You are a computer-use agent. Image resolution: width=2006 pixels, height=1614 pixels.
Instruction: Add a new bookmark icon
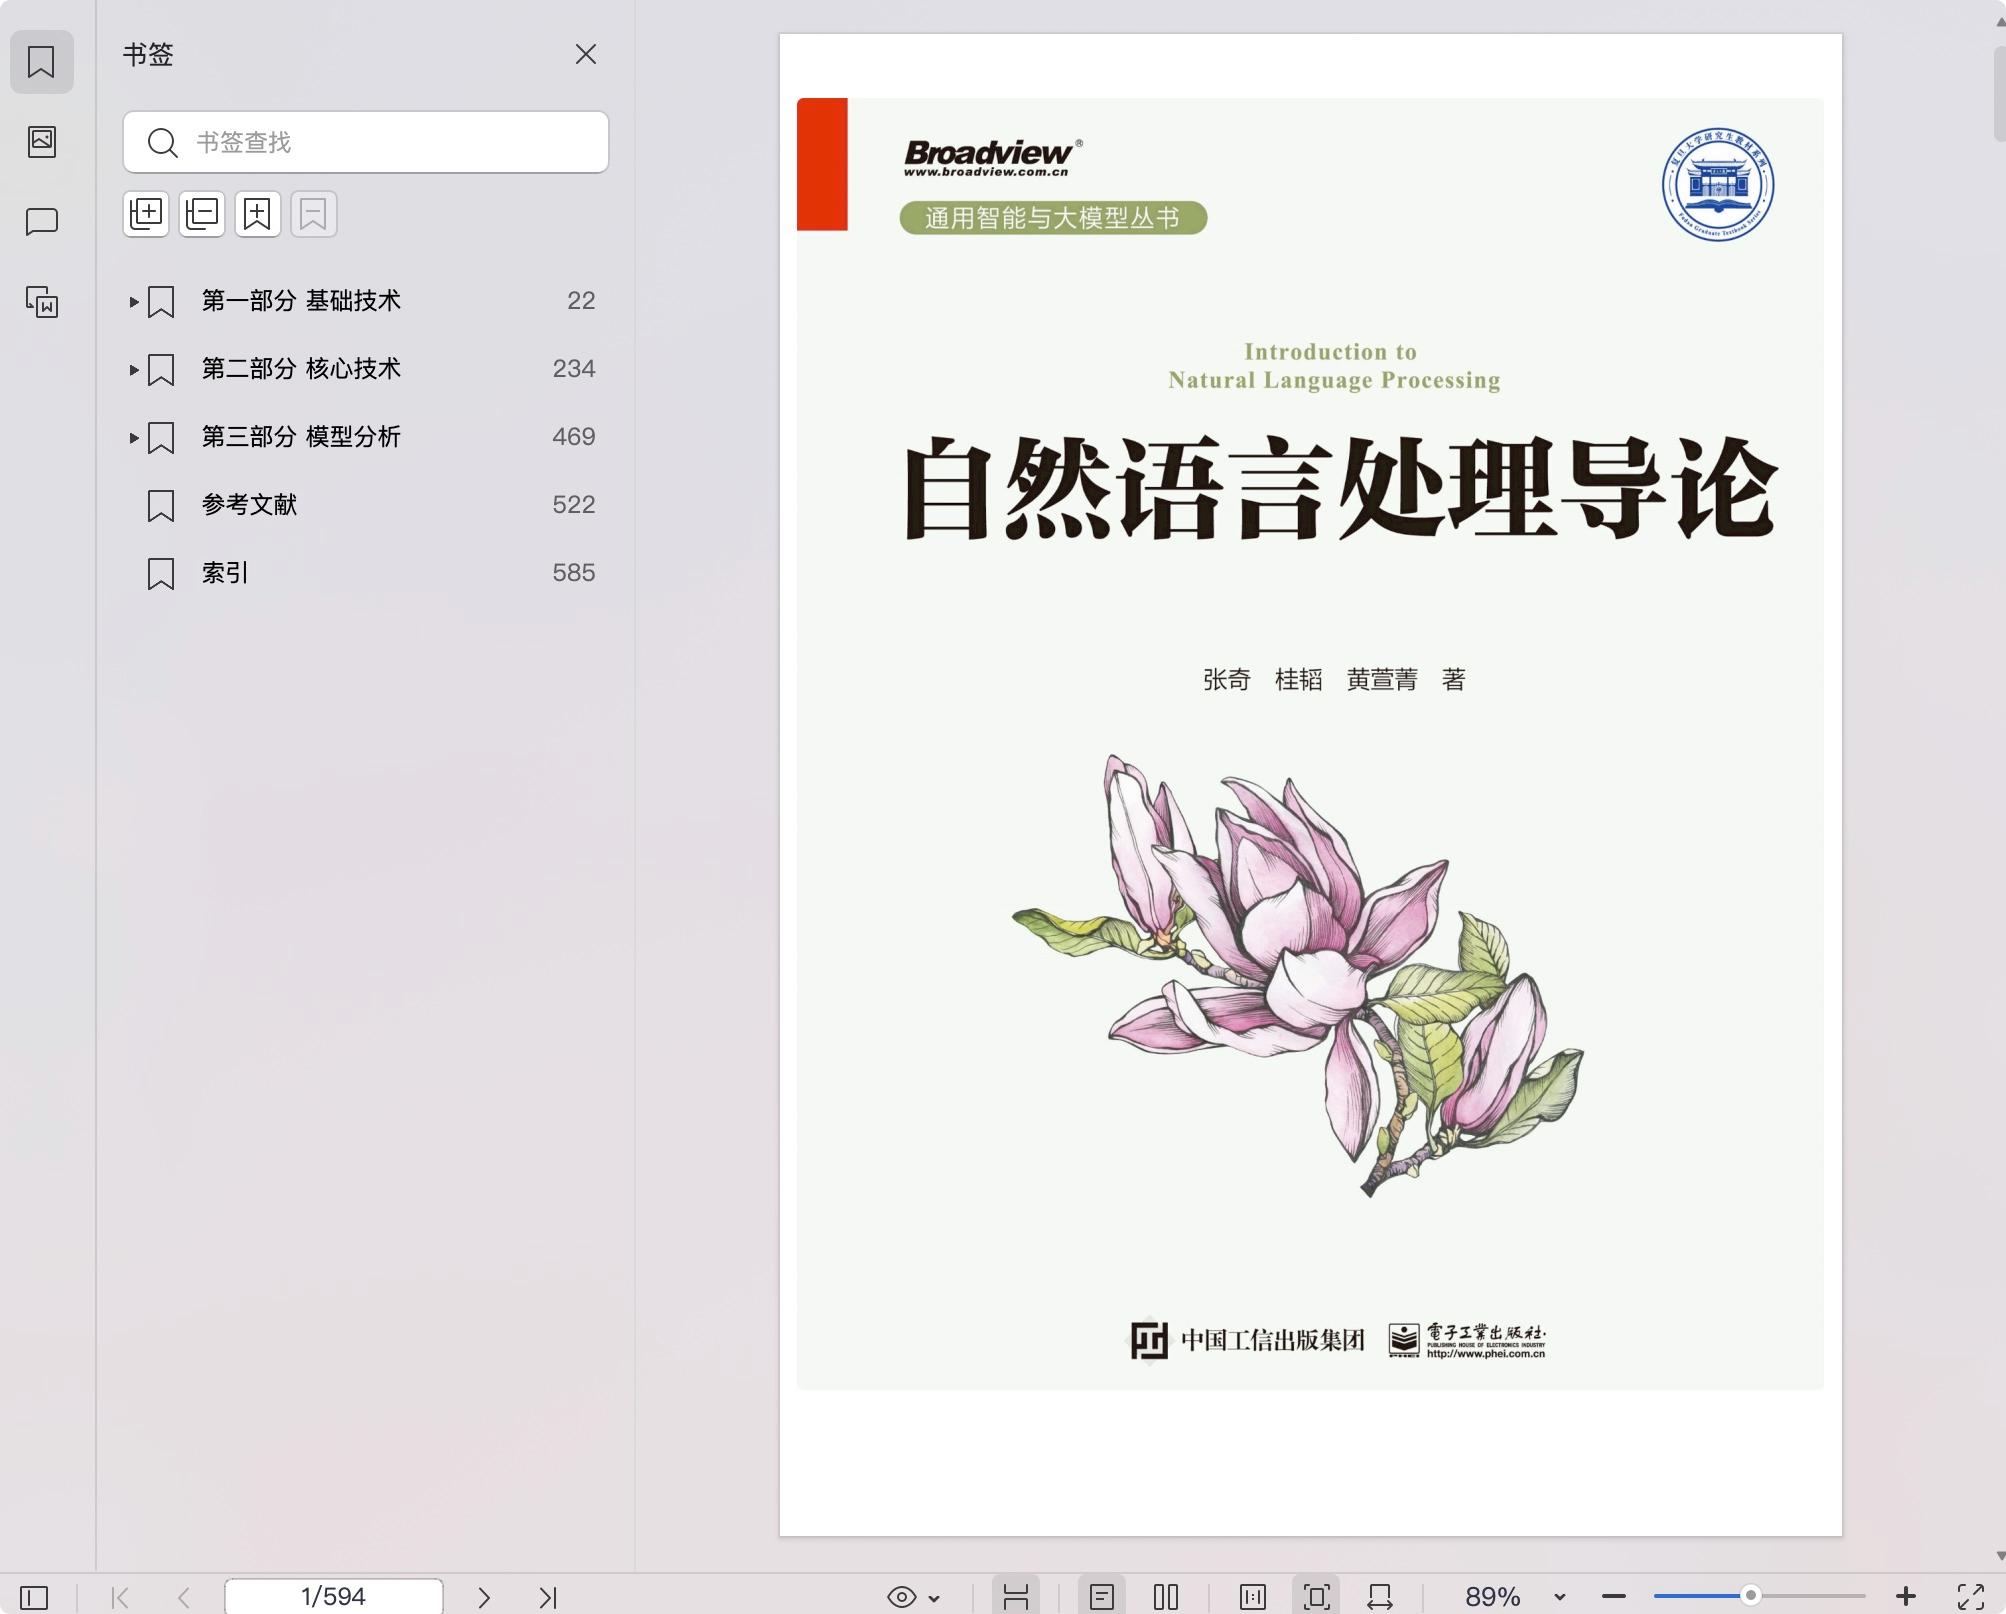pyautogui.click(x=258, y=214)
